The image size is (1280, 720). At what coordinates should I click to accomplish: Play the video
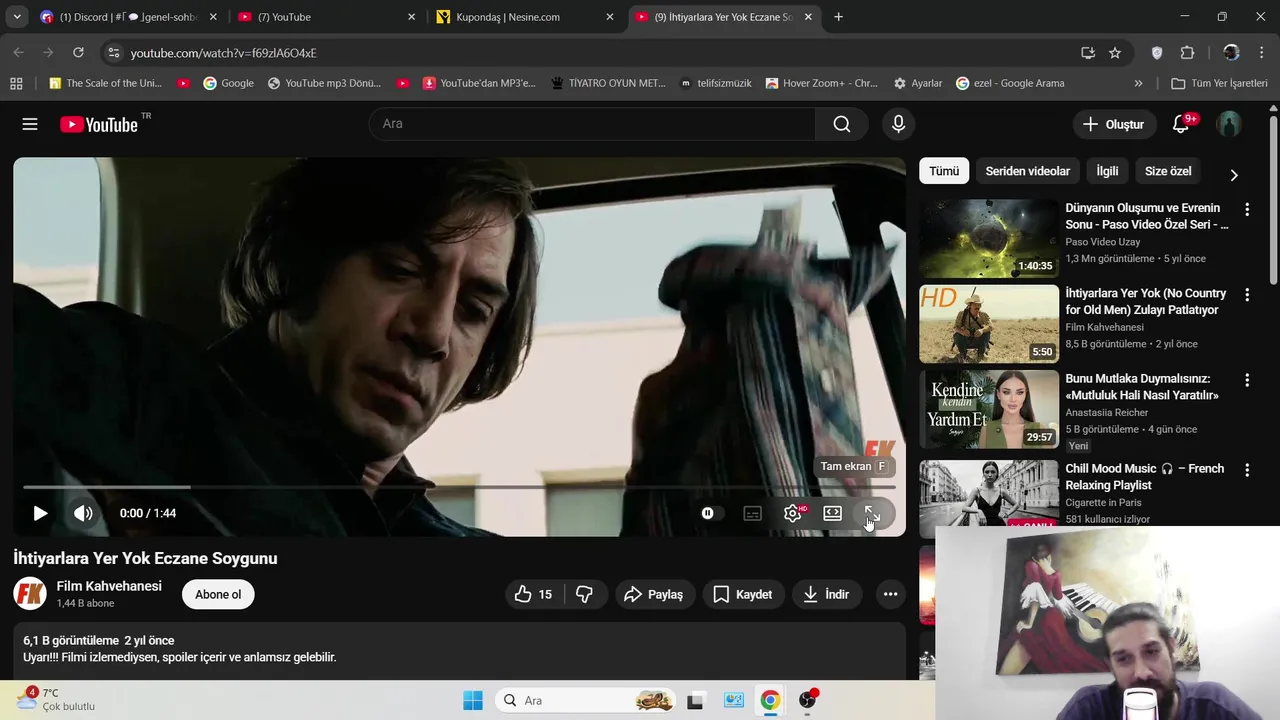(40, 513)
